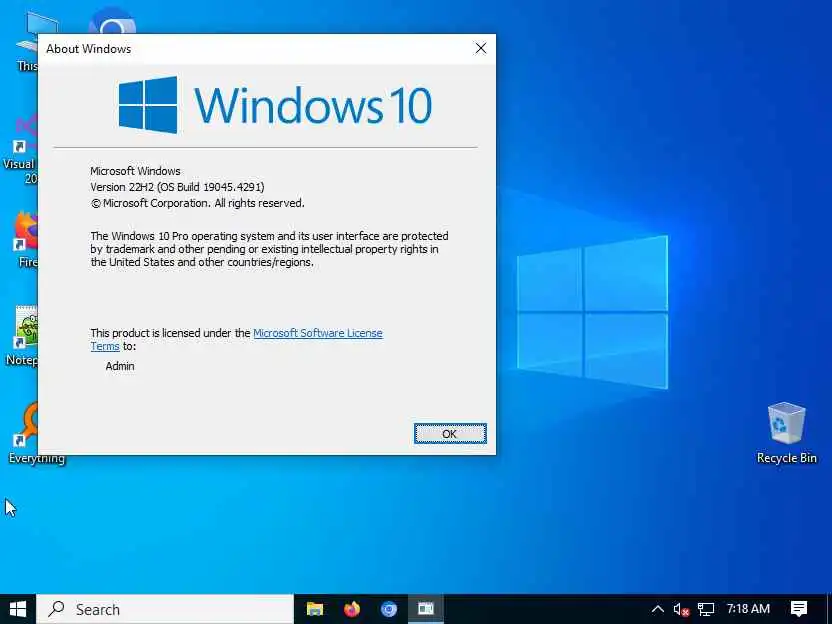Select the Visual Studio desktop shortcut

pyautogui.click(x=21, y=149)
